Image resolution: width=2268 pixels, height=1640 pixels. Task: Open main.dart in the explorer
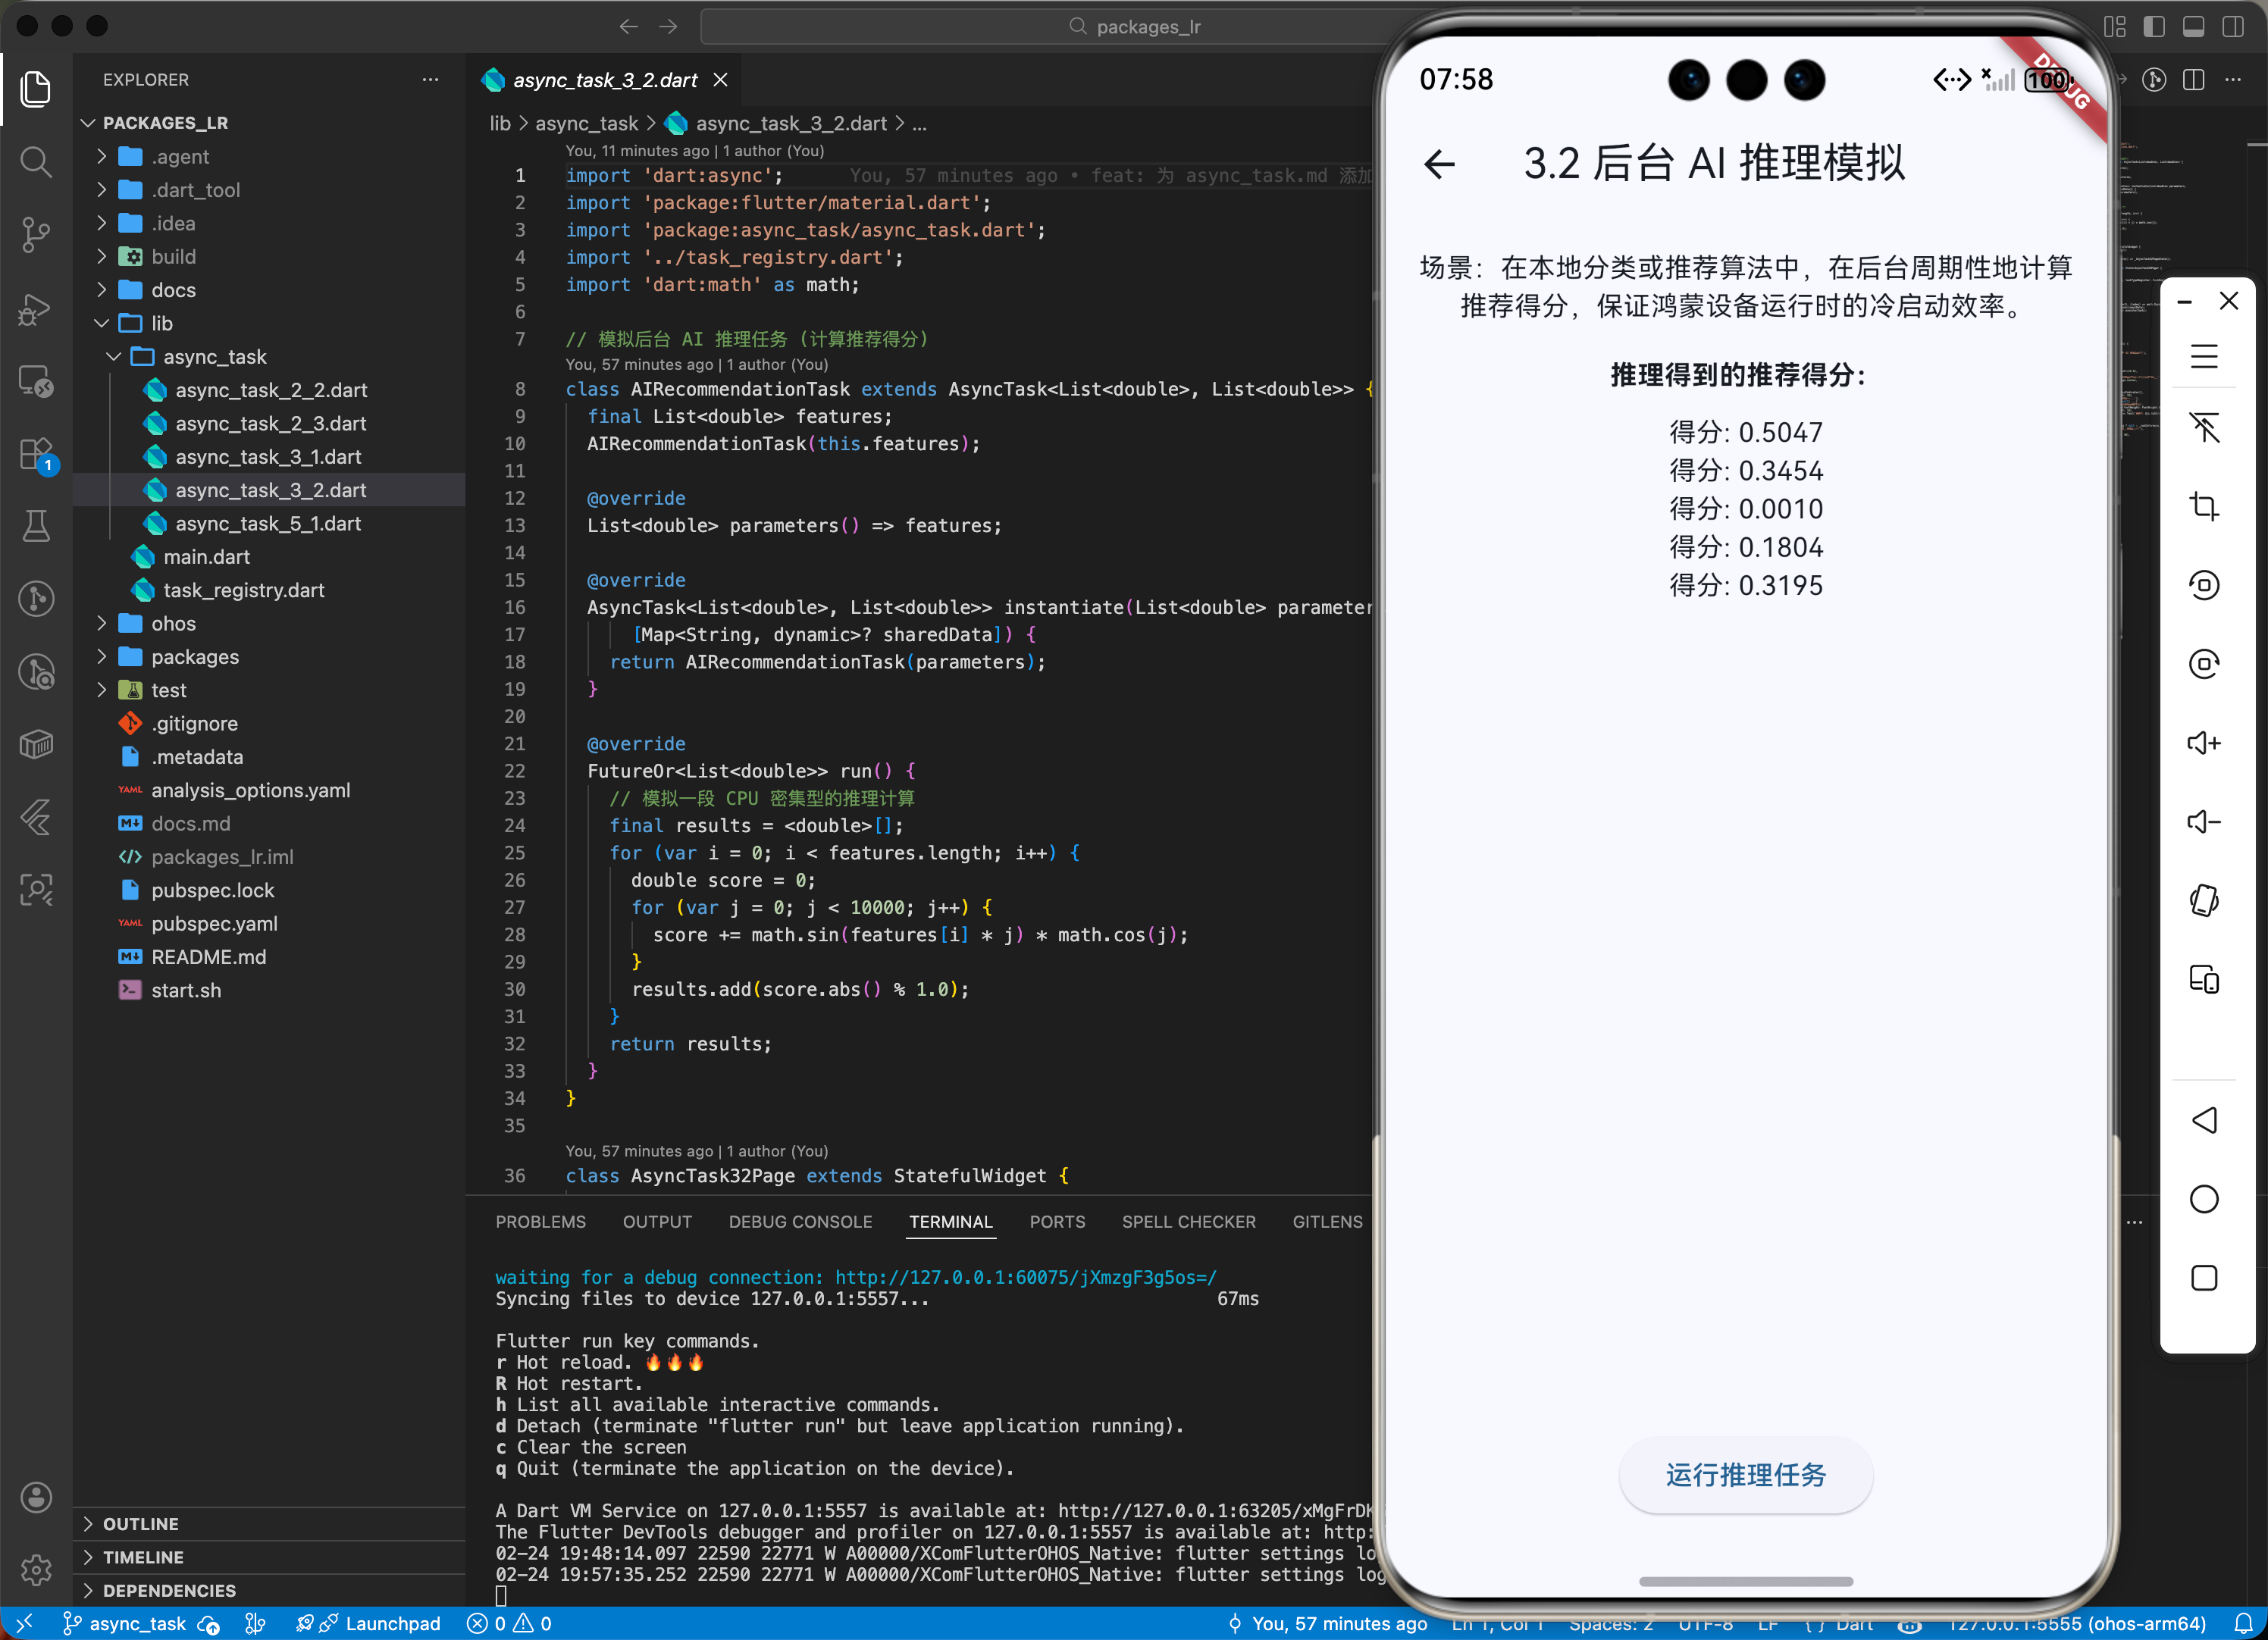point(206,557)
